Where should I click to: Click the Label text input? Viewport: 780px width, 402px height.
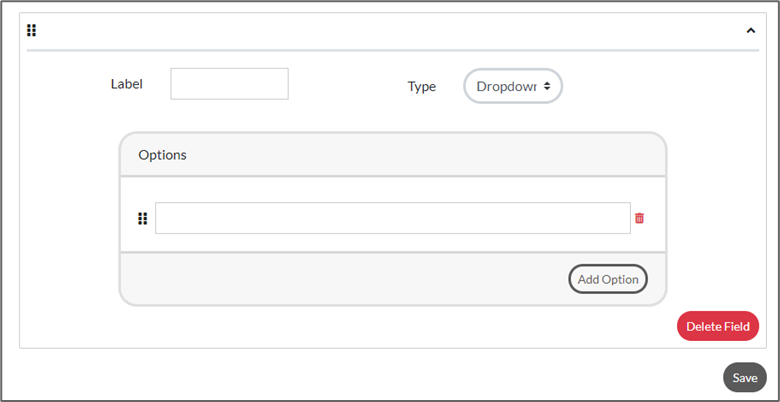pyautogui.click(x=229, y=84)
